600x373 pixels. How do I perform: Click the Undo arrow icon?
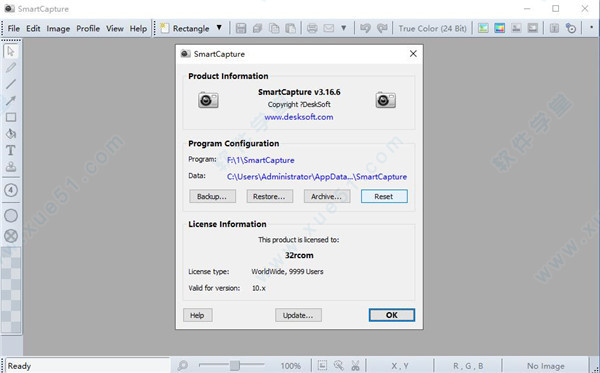(x=365, y=28)
